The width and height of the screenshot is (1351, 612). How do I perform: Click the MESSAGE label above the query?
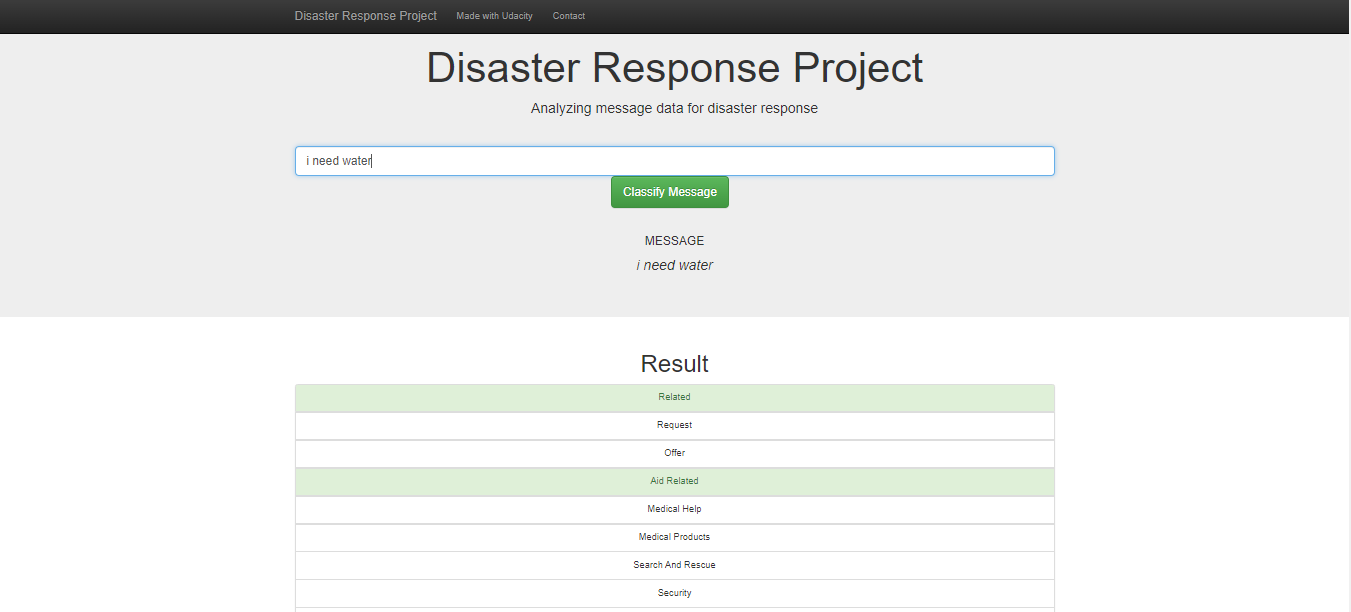[x=674, y=240]
